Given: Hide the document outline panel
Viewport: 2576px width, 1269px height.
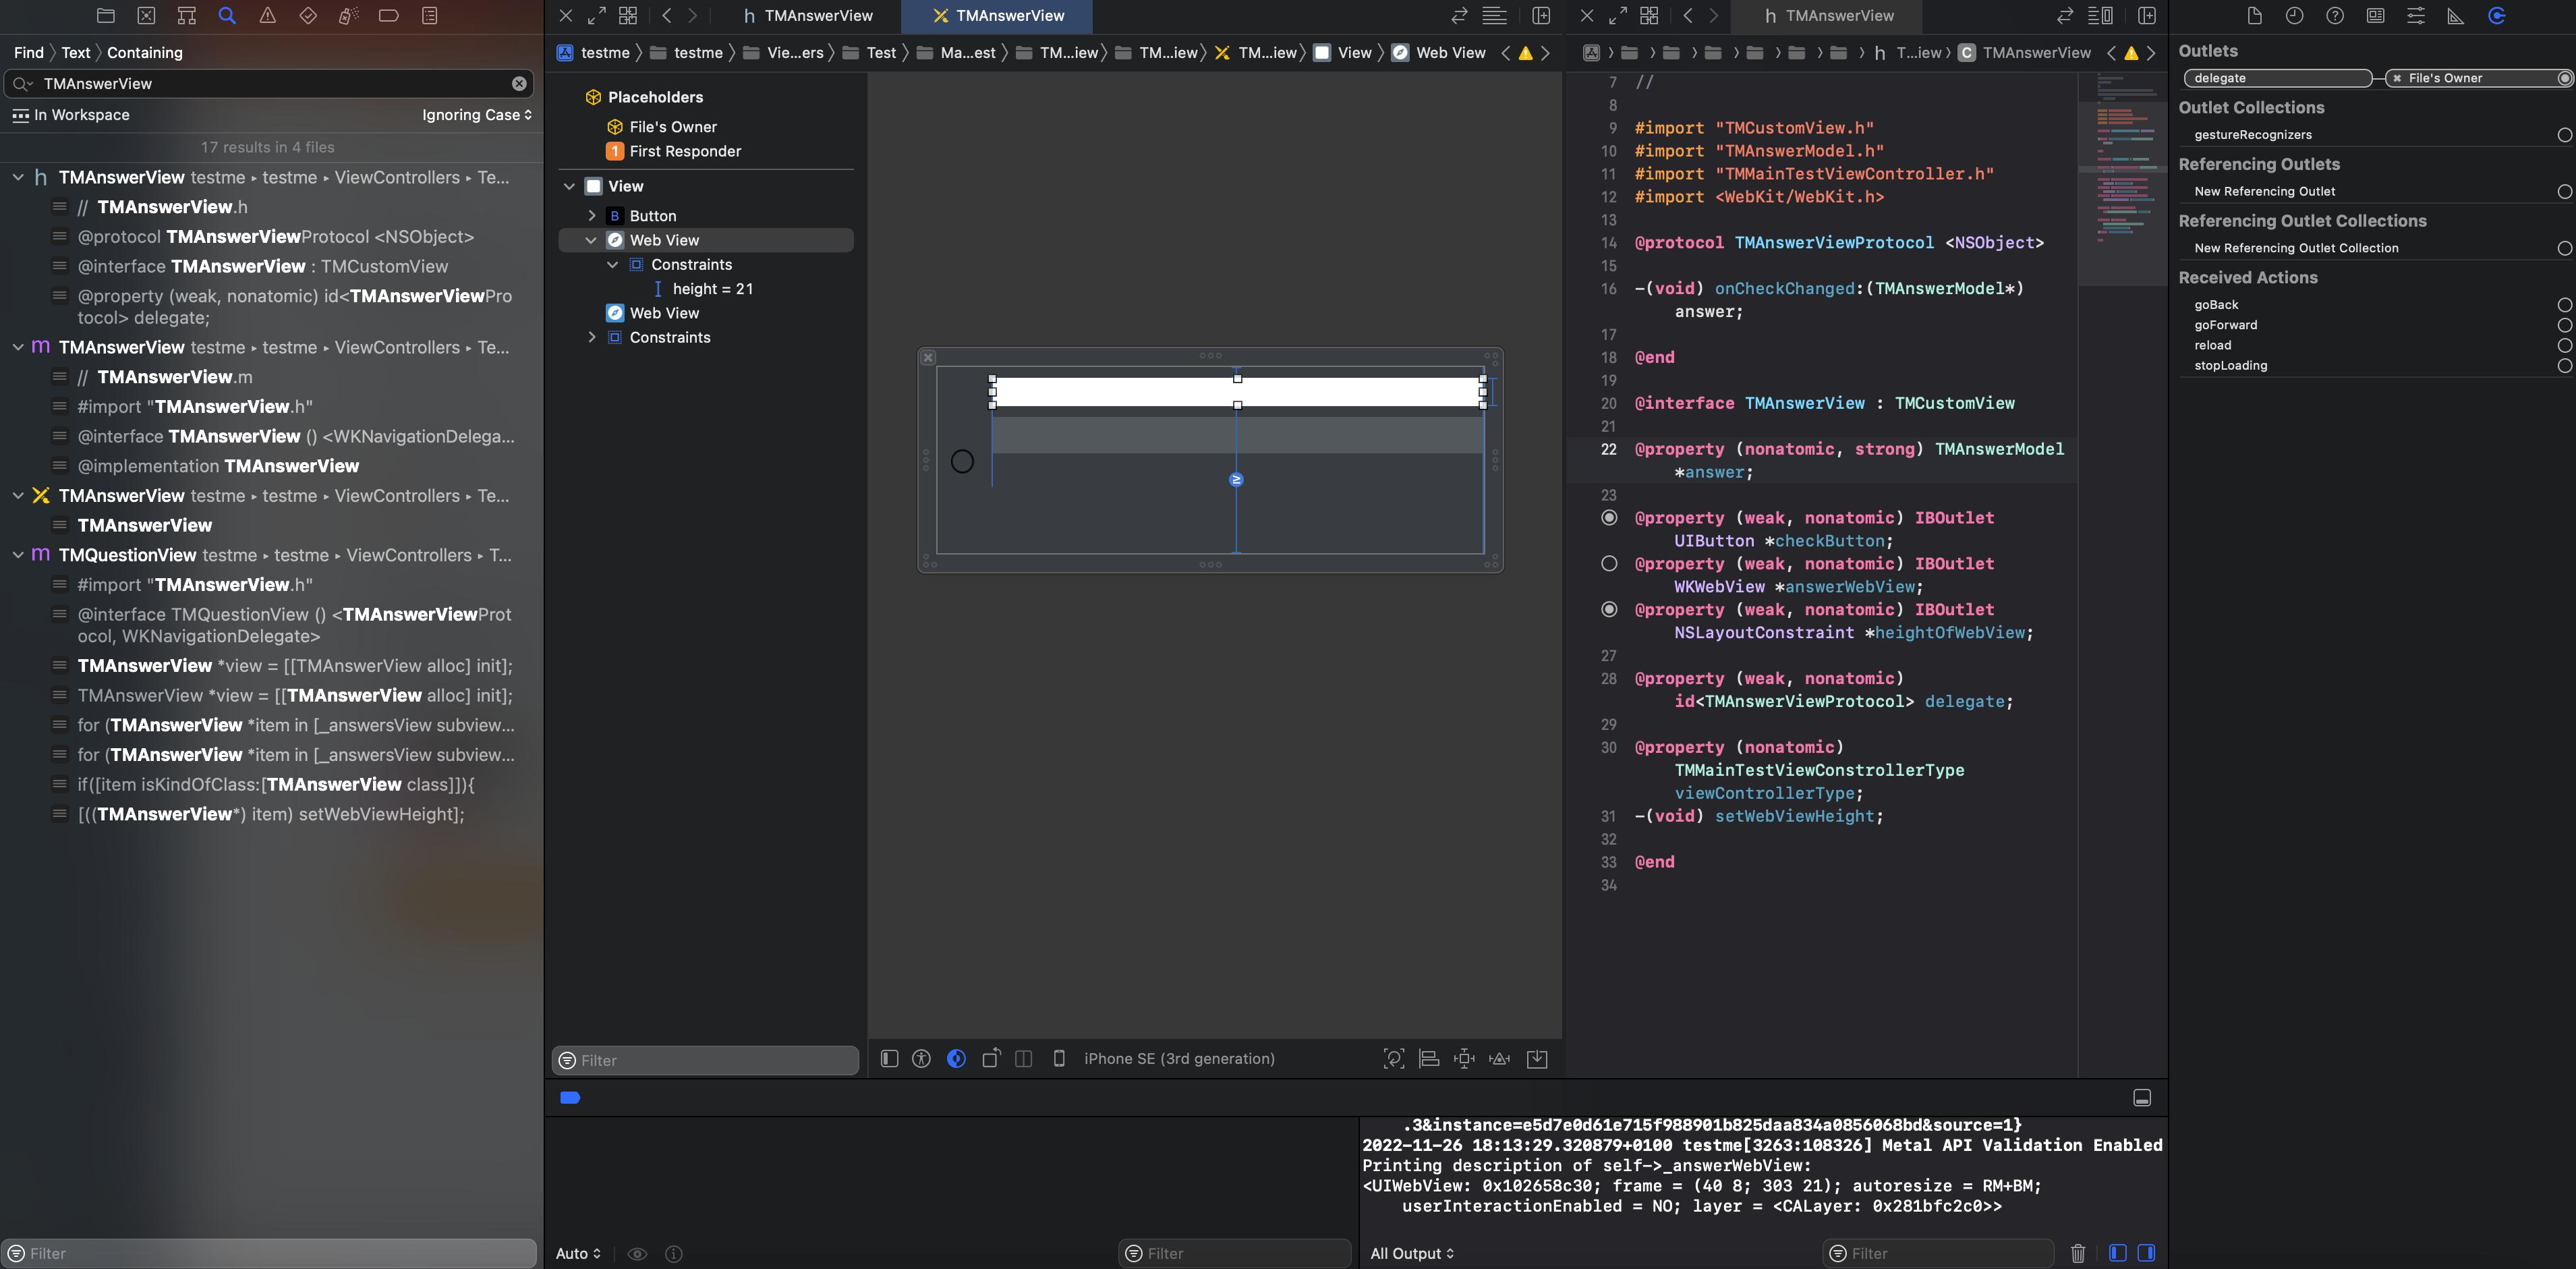Looking at the screenshot, I should 889,1059.
